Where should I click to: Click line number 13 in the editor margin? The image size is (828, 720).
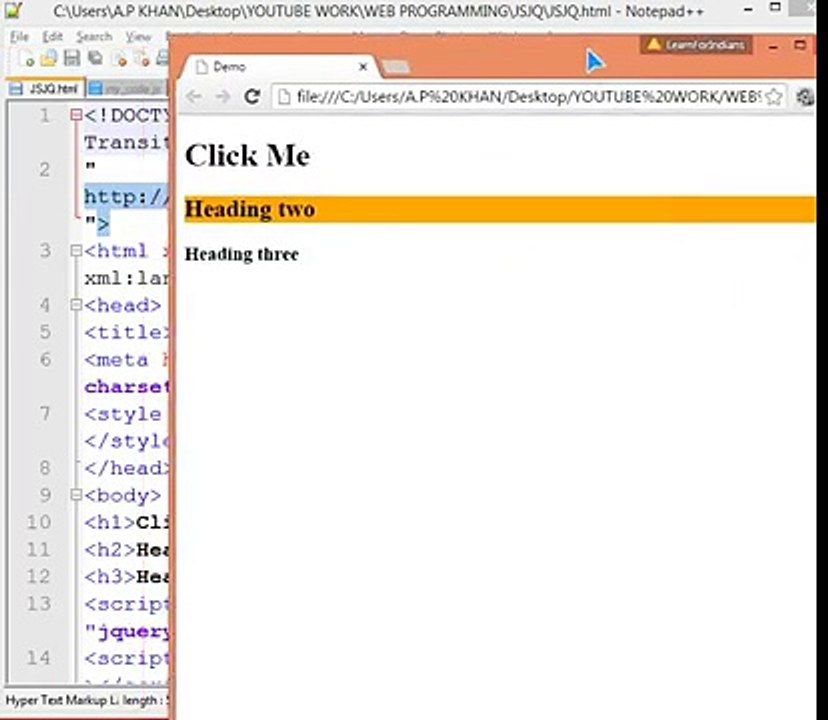pos(39,603)
